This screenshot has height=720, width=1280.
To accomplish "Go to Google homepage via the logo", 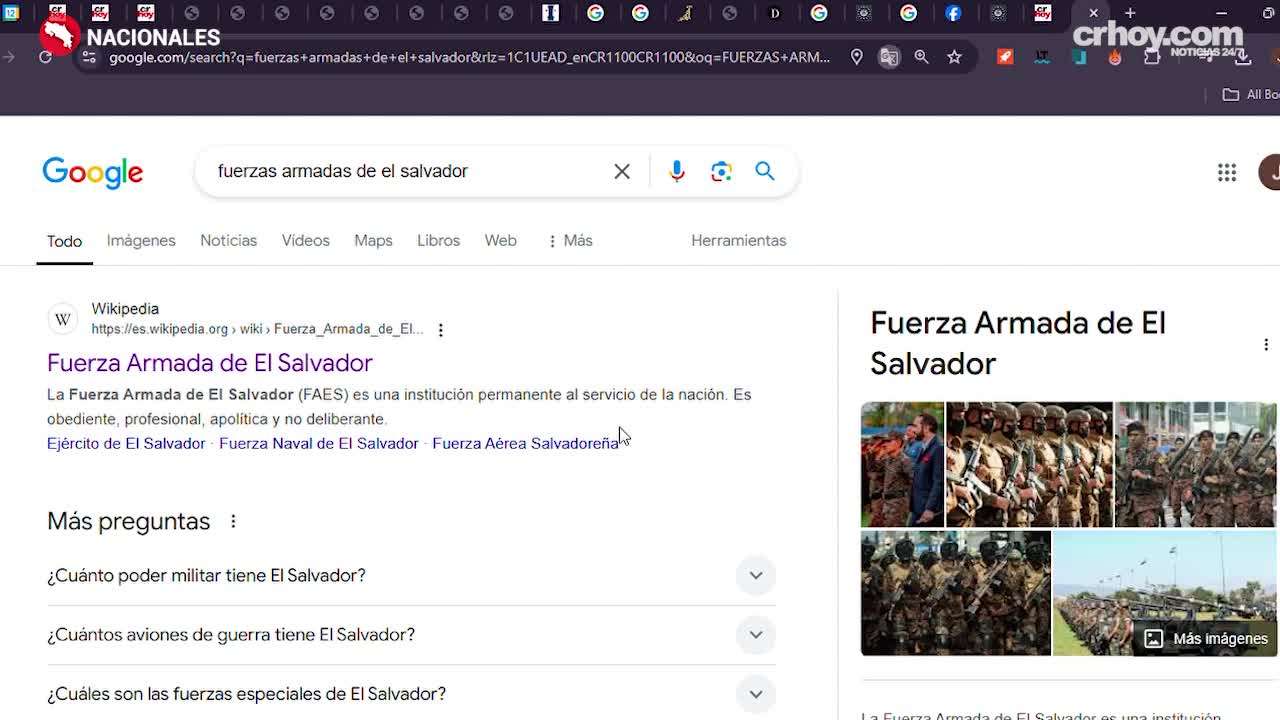I will [x=93, y=172].
